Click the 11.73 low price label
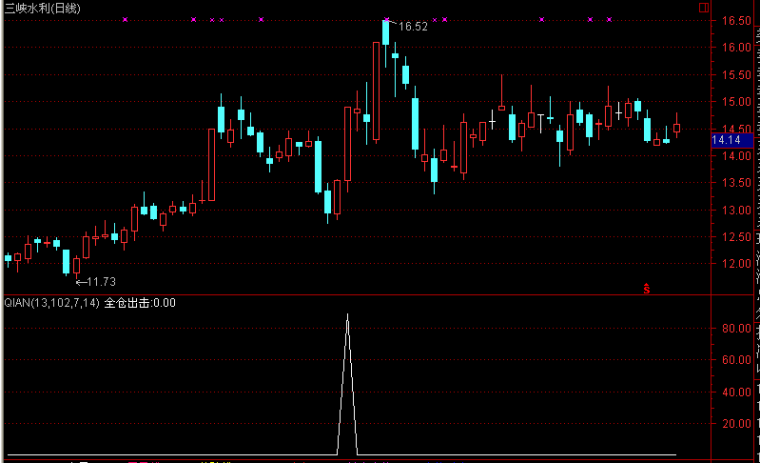 point(101,282)
